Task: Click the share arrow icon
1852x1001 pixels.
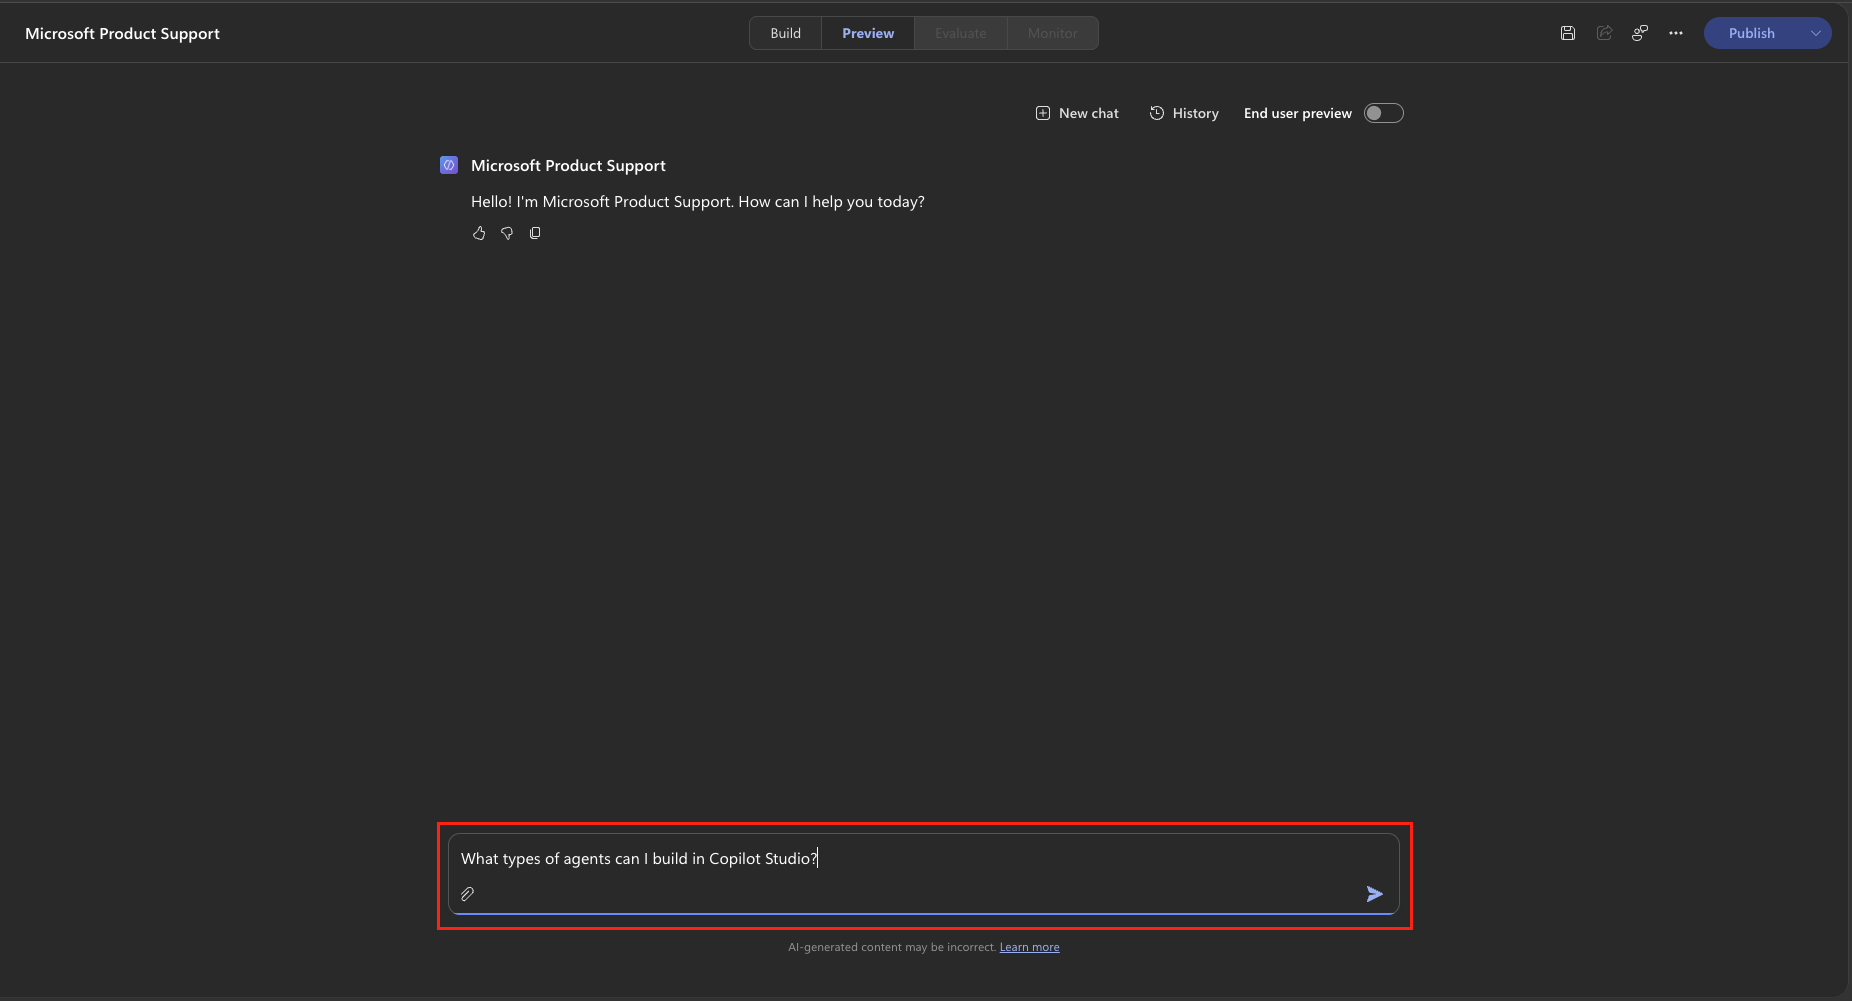Action: point(1604,33)
